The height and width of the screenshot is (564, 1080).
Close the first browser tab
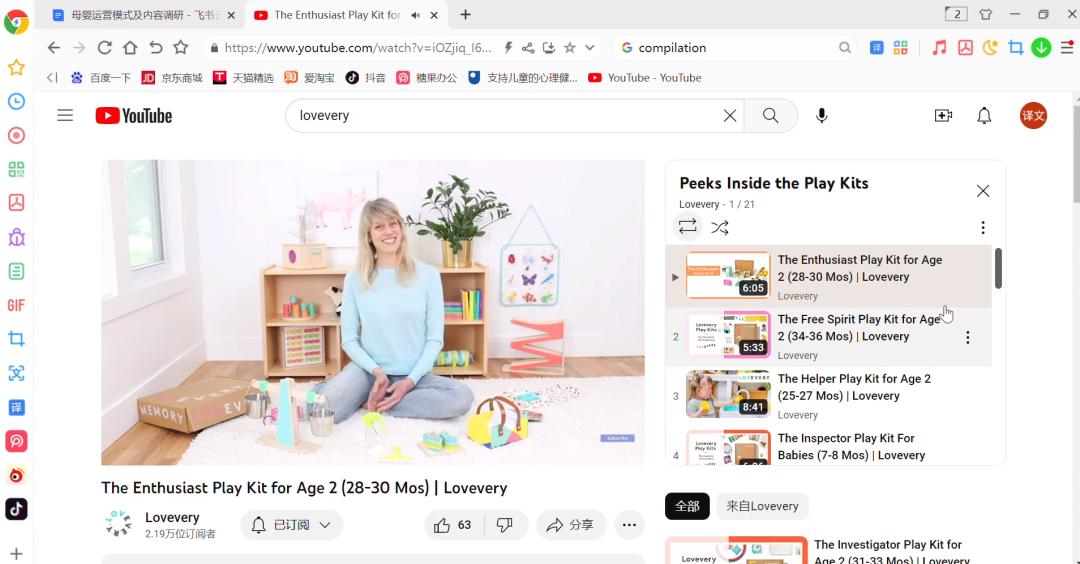pyautogui.click(x=231, y=15)
